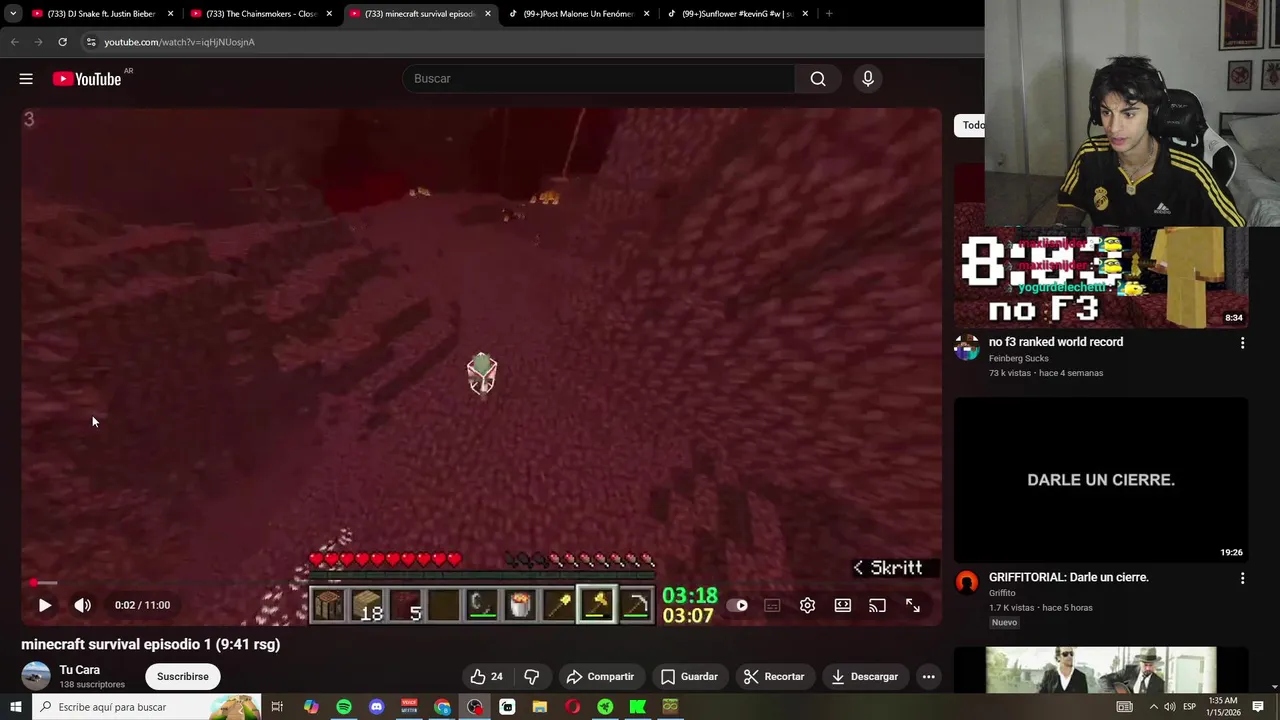Click the search magnifier button

click(x=818, y=79)
